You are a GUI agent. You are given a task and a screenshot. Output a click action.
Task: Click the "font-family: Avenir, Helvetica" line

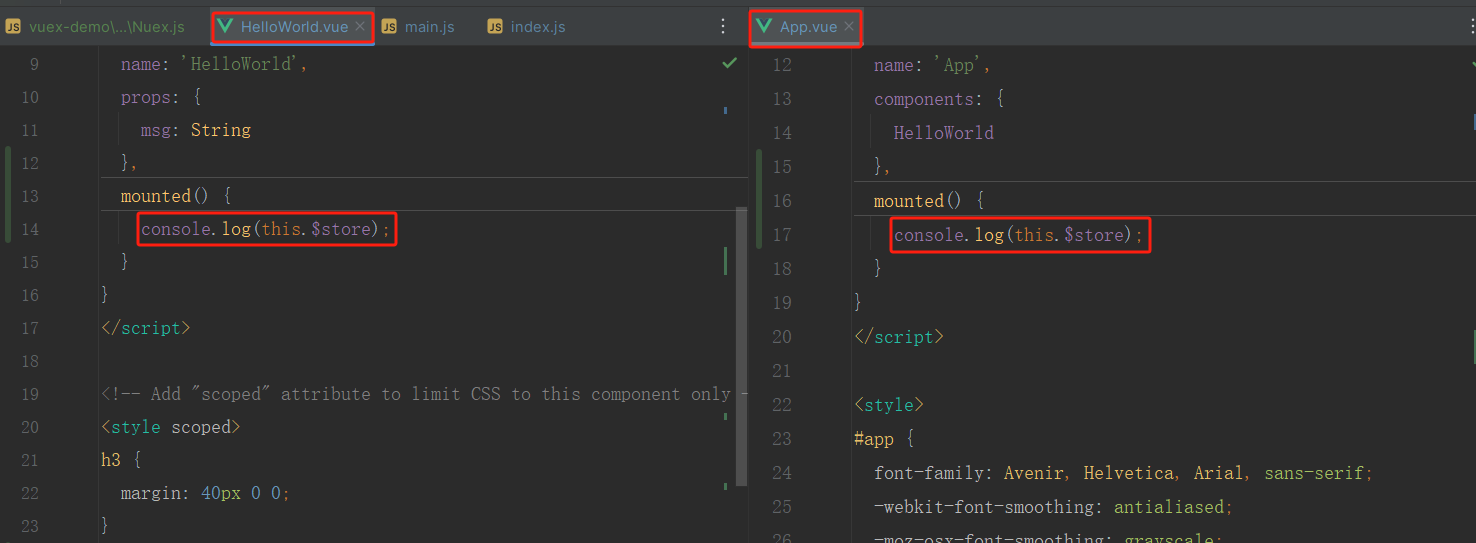pos(1124,473)
